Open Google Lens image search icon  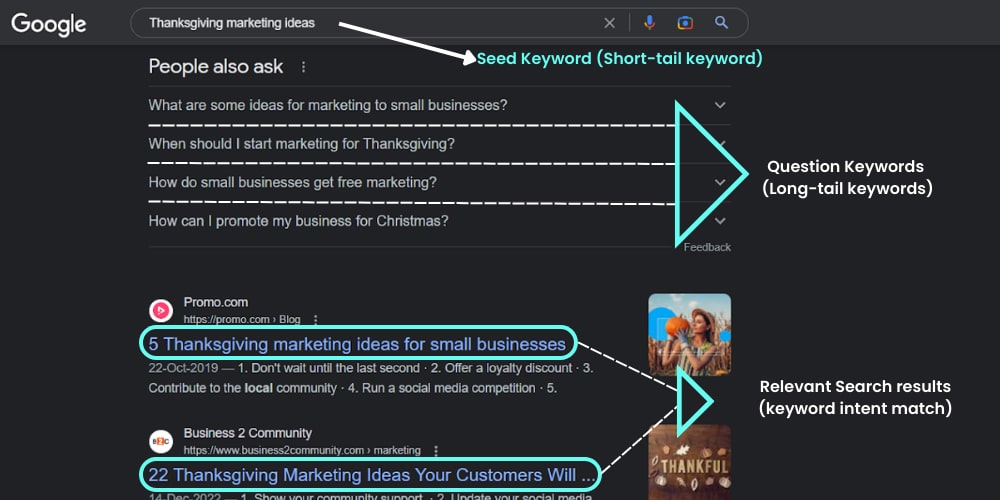click(x=685, y=23)
